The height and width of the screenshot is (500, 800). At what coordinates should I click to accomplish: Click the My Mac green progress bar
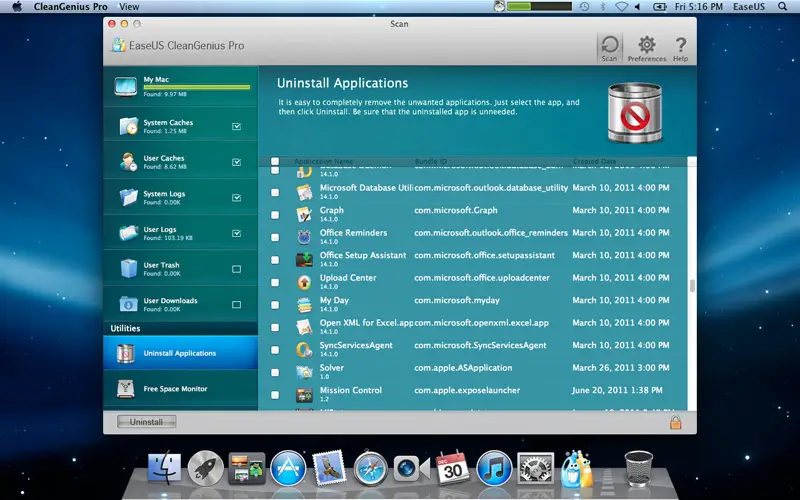[196, 87]
